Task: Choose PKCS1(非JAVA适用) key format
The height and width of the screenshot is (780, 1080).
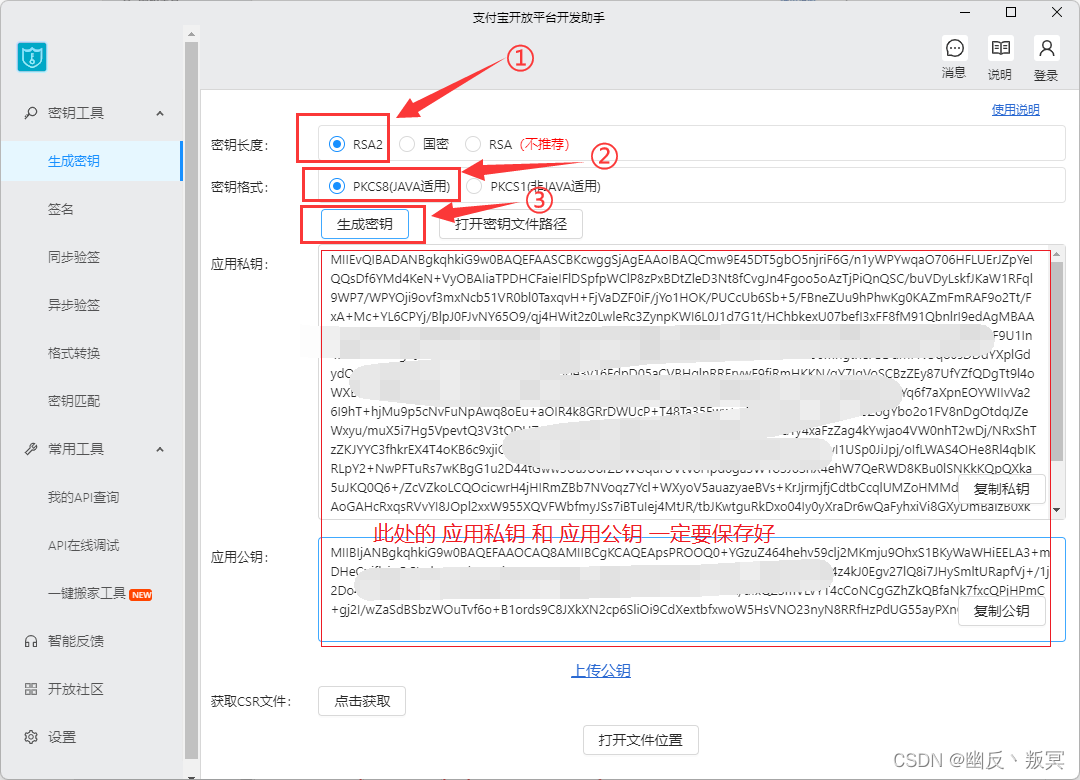Action: (x=474, y=186)
